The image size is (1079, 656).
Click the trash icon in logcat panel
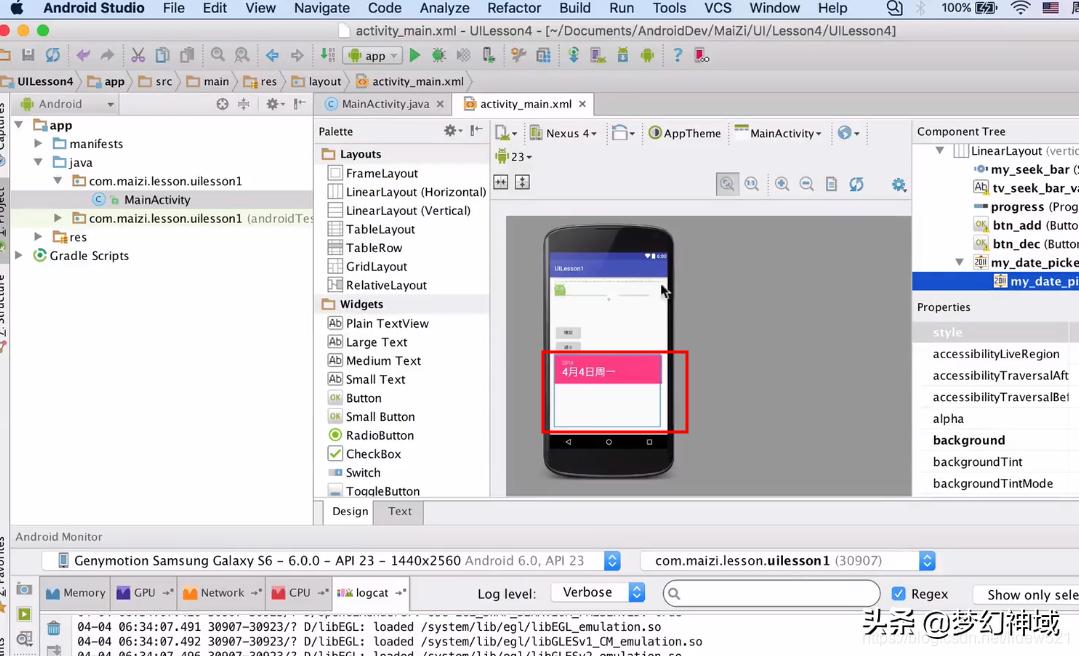(54, 628)
